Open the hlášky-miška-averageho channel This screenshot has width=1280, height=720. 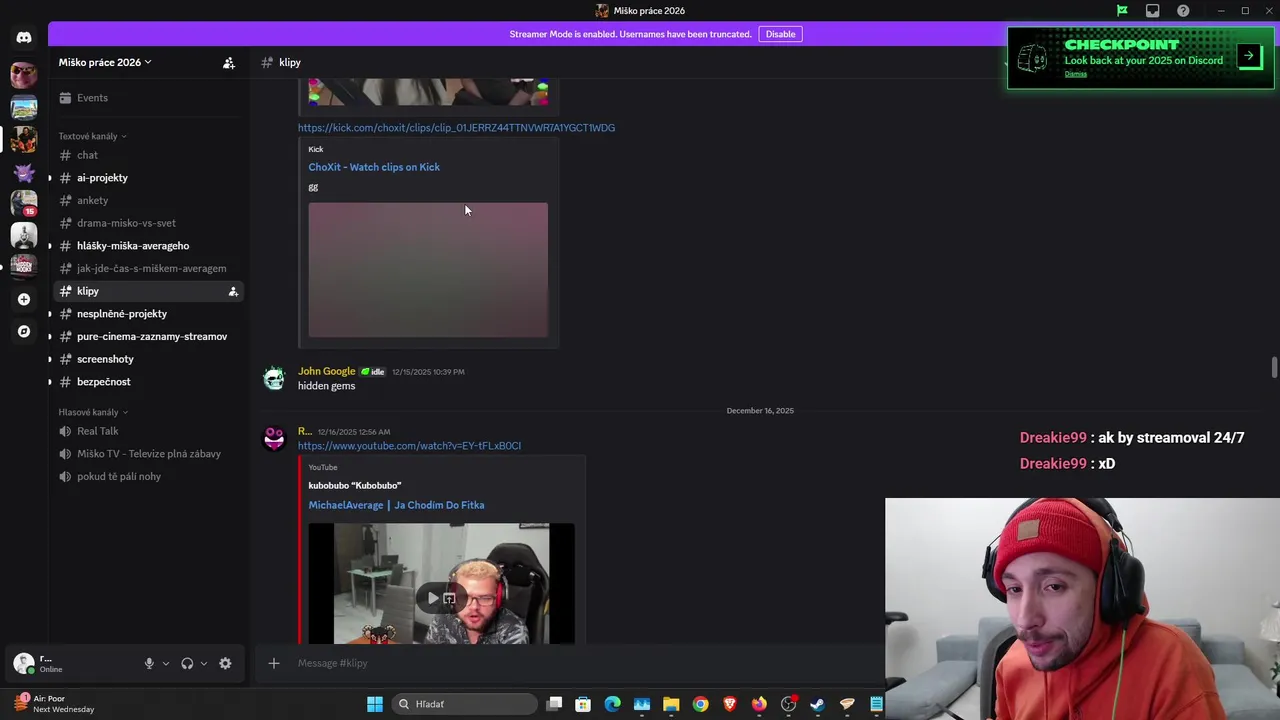point(148,246)
